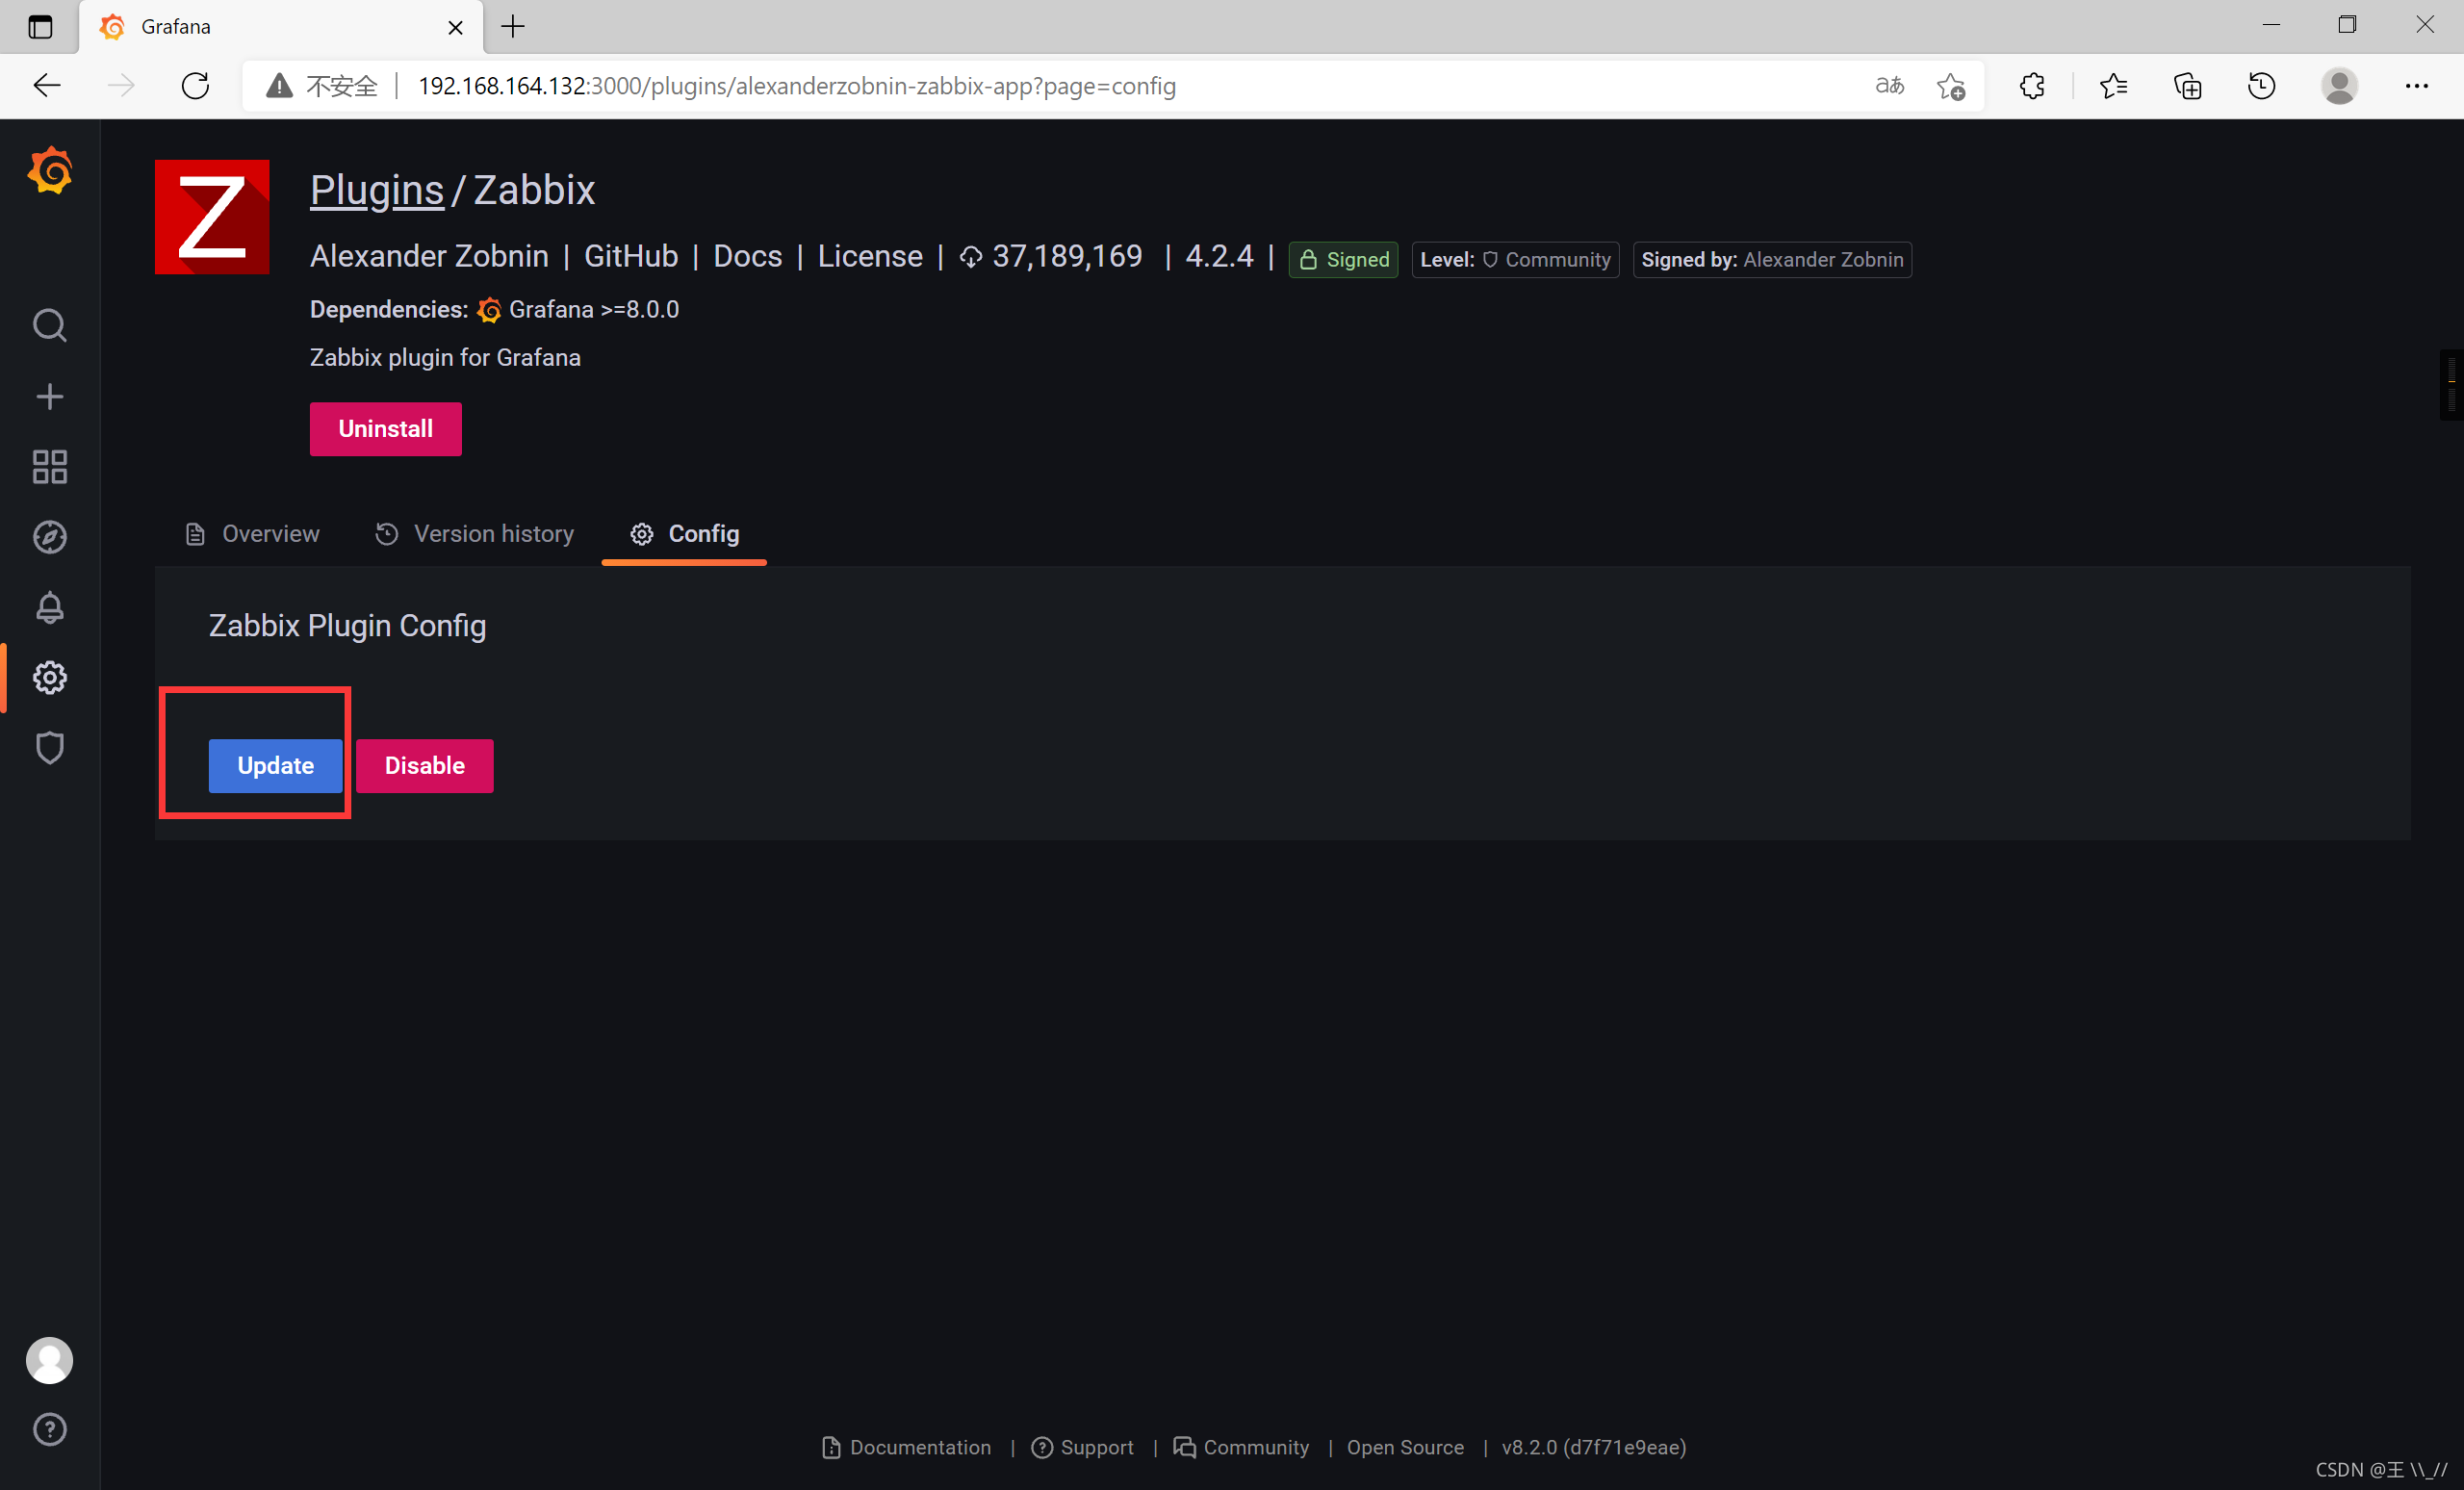Click the Disable plugin button
The height and width of the screenshot is (1490, 2464).
coord(425,766)
